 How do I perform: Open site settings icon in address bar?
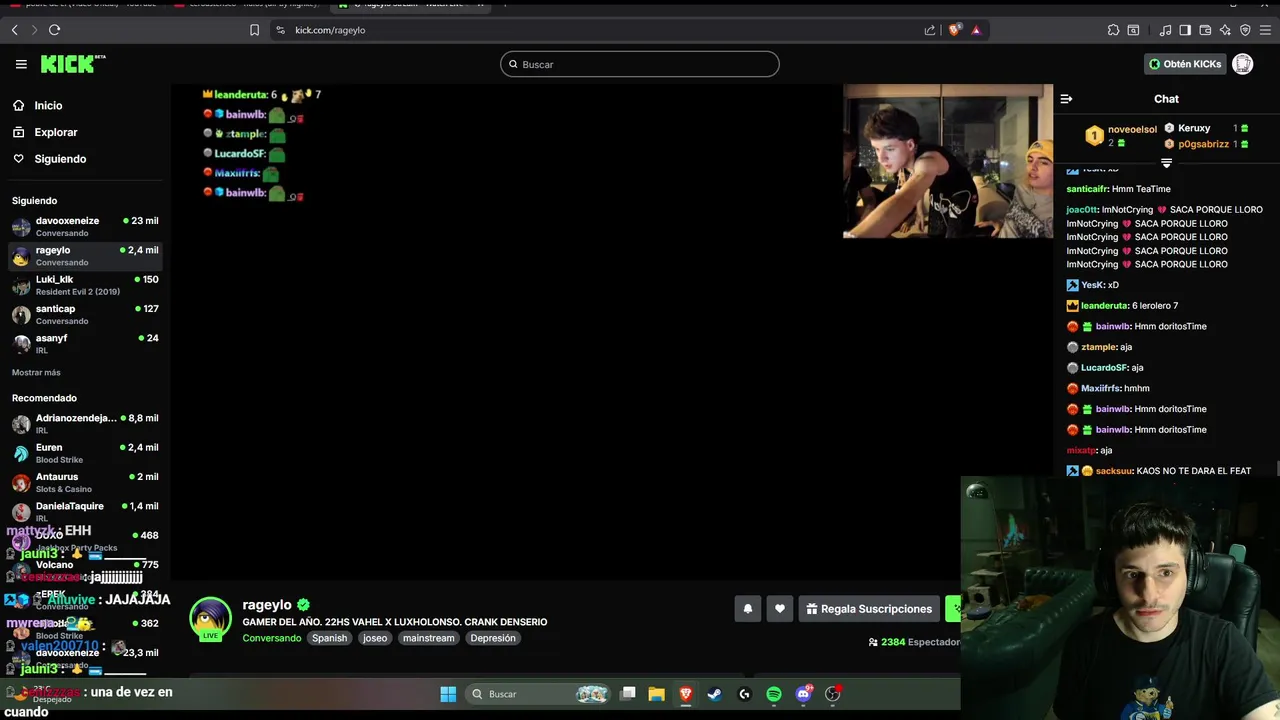[x=280, y=30]
